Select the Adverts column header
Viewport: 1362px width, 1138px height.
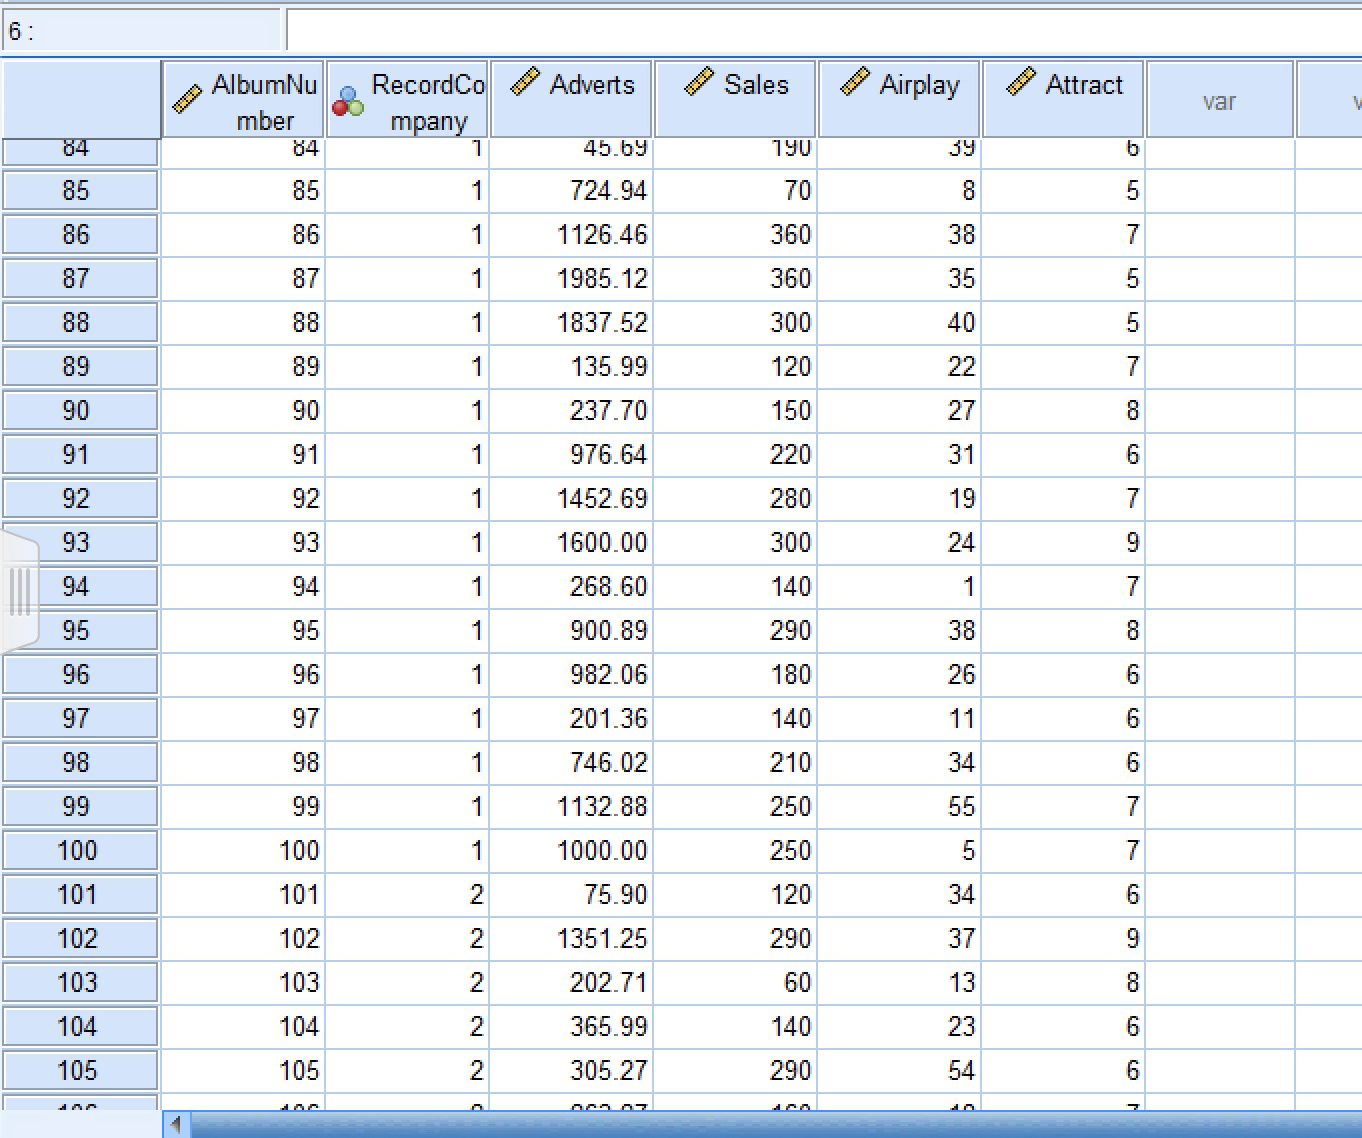(x=571, y=99)
